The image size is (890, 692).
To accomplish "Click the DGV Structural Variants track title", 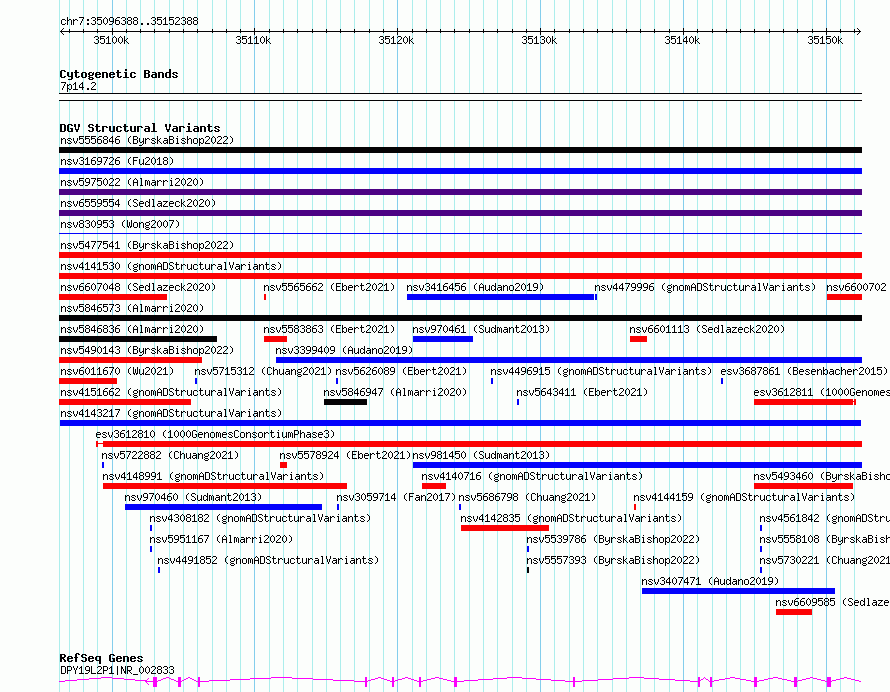I will (140, 128).
